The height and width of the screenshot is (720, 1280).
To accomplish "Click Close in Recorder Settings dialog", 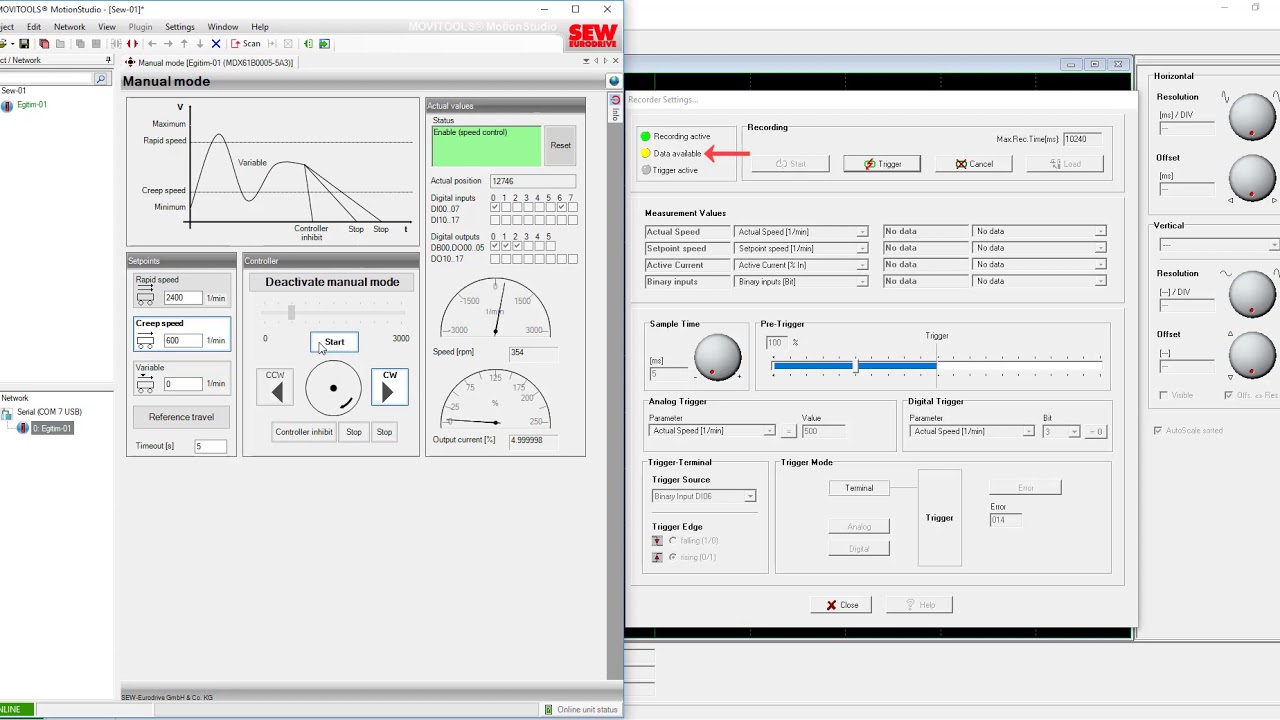I will (x=841, y=605).
